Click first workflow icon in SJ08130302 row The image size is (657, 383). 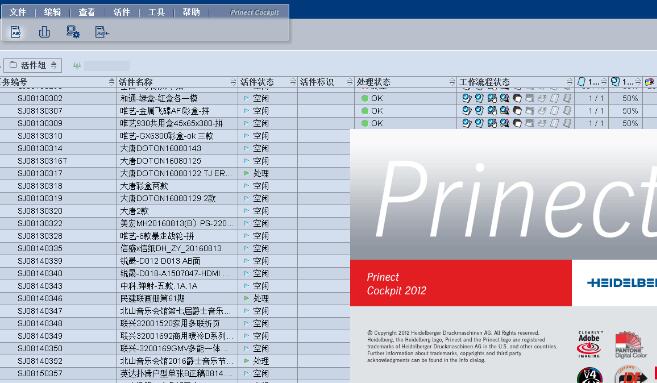(466, 98)
